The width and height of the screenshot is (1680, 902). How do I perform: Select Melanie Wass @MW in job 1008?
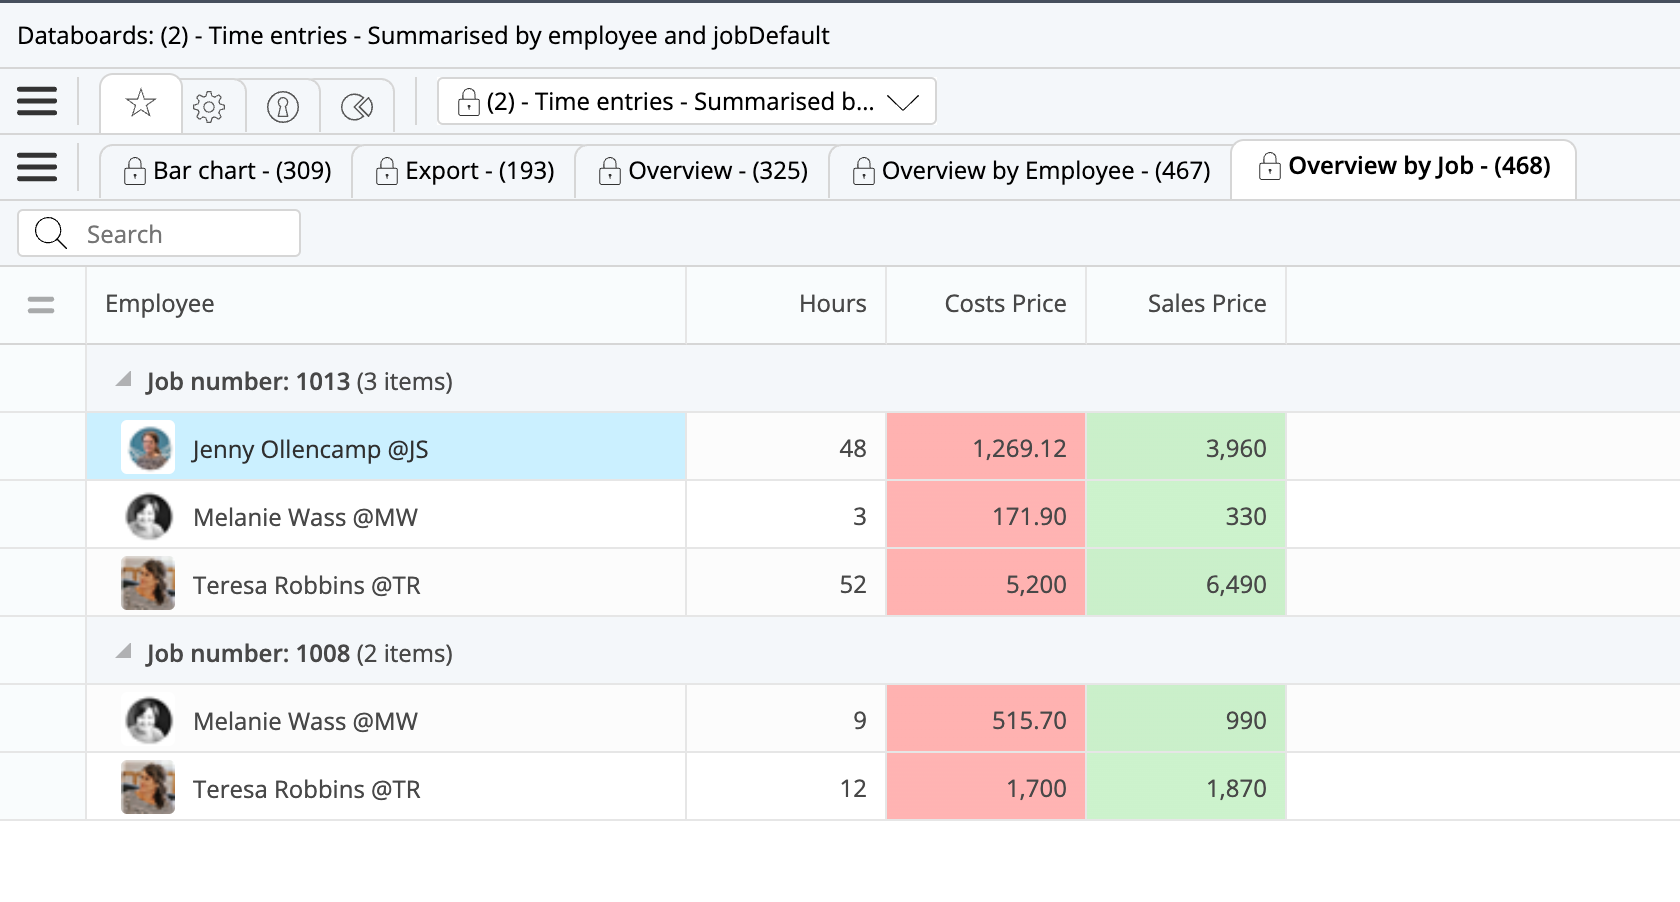386,720
